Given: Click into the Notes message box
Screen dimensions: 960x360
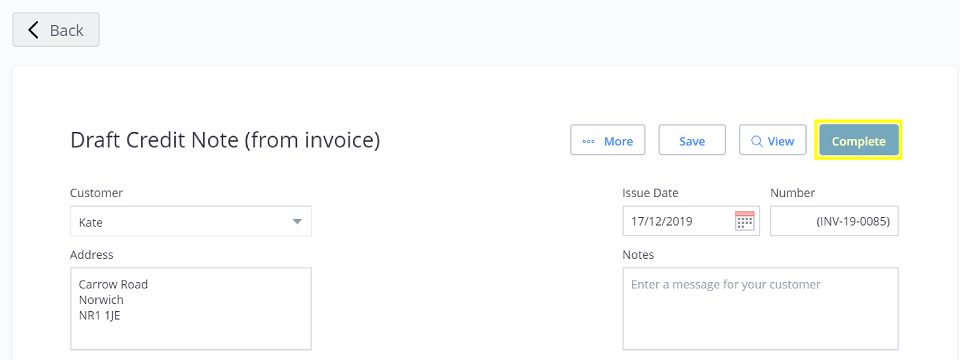Looking at the screenshot, I should pyautogui.click(x=760, y=309).
